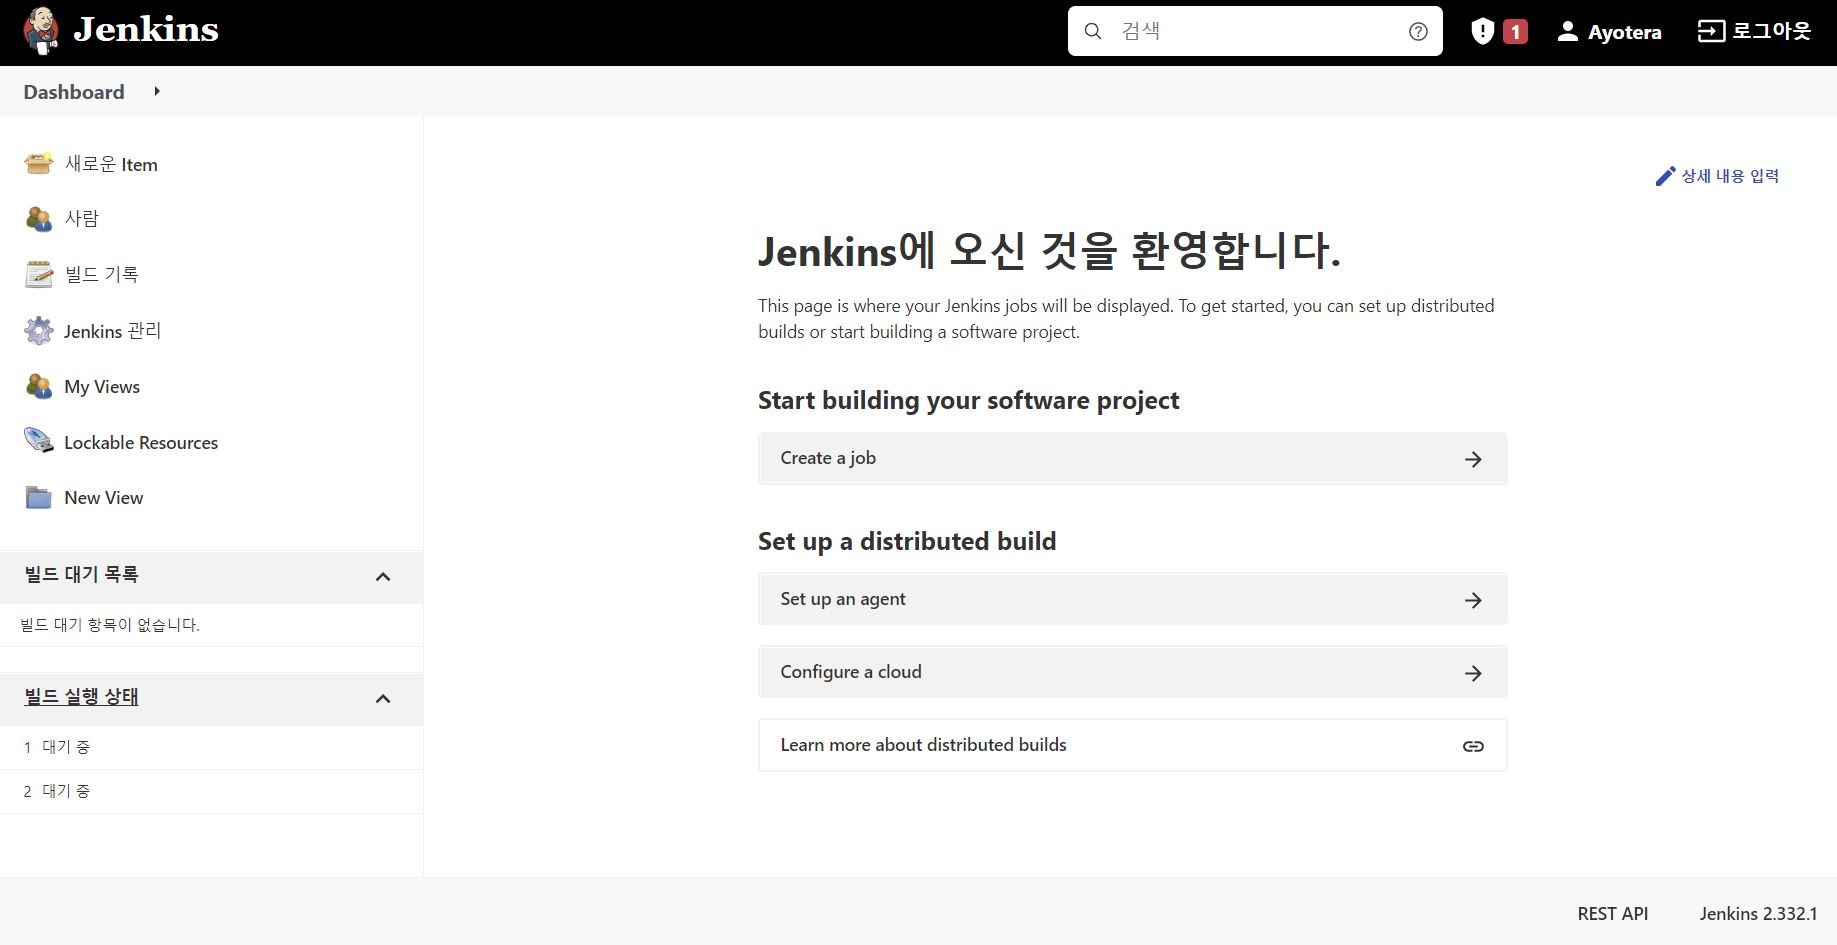Open the 새로운 Item sidebar link

coord(111,164)
